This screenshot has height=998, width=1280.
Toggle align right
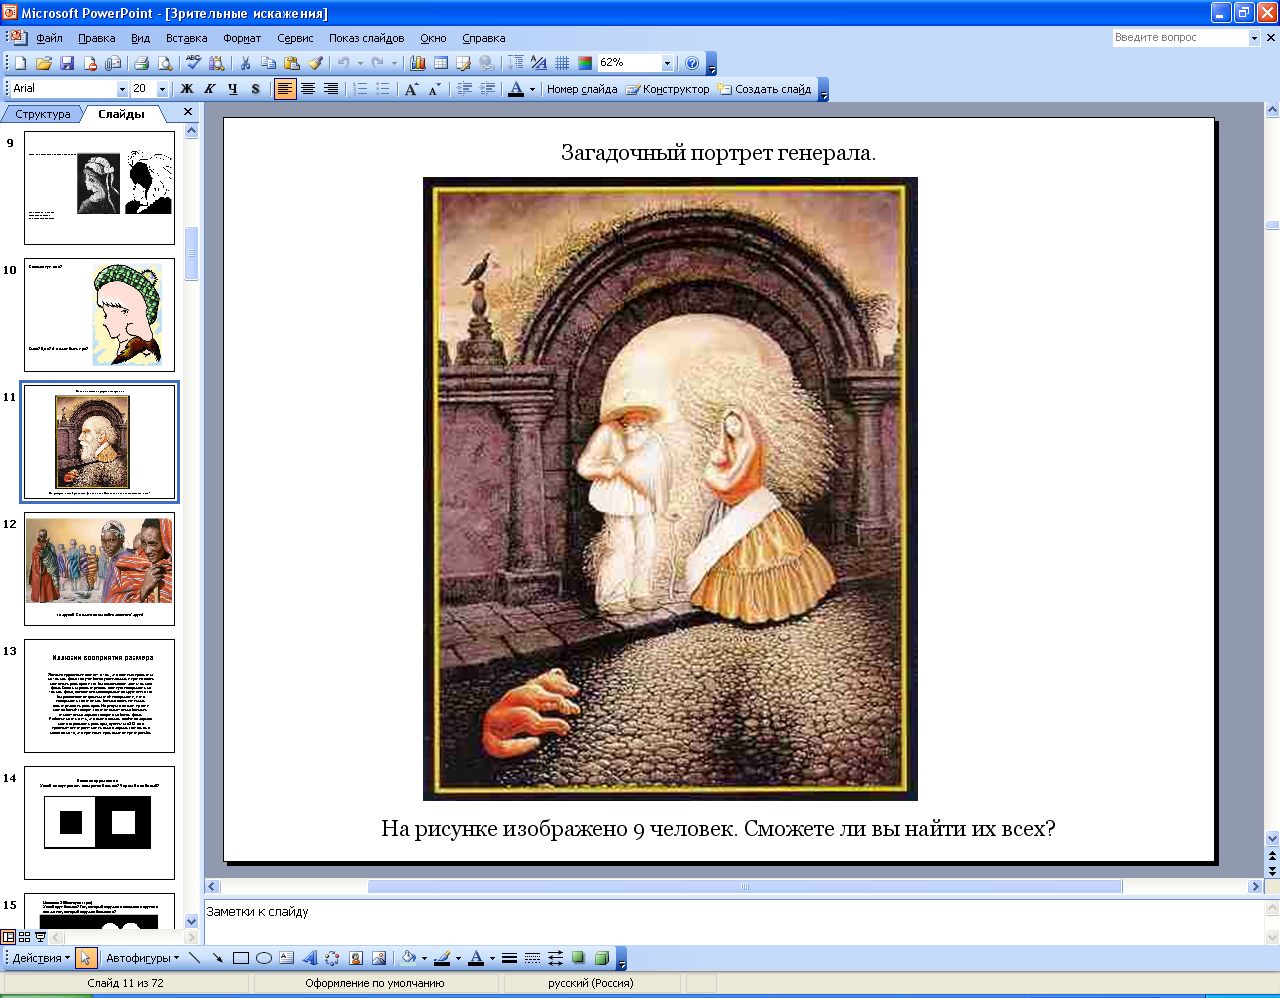point(331,89)
